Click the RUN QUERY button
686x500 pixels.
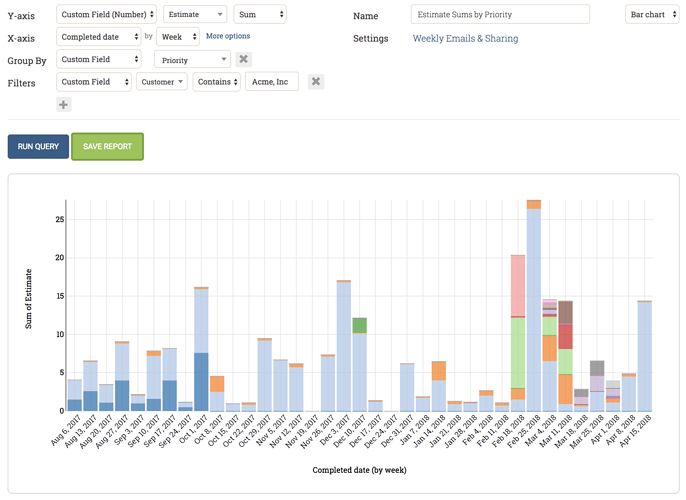(x=38, y=147)
